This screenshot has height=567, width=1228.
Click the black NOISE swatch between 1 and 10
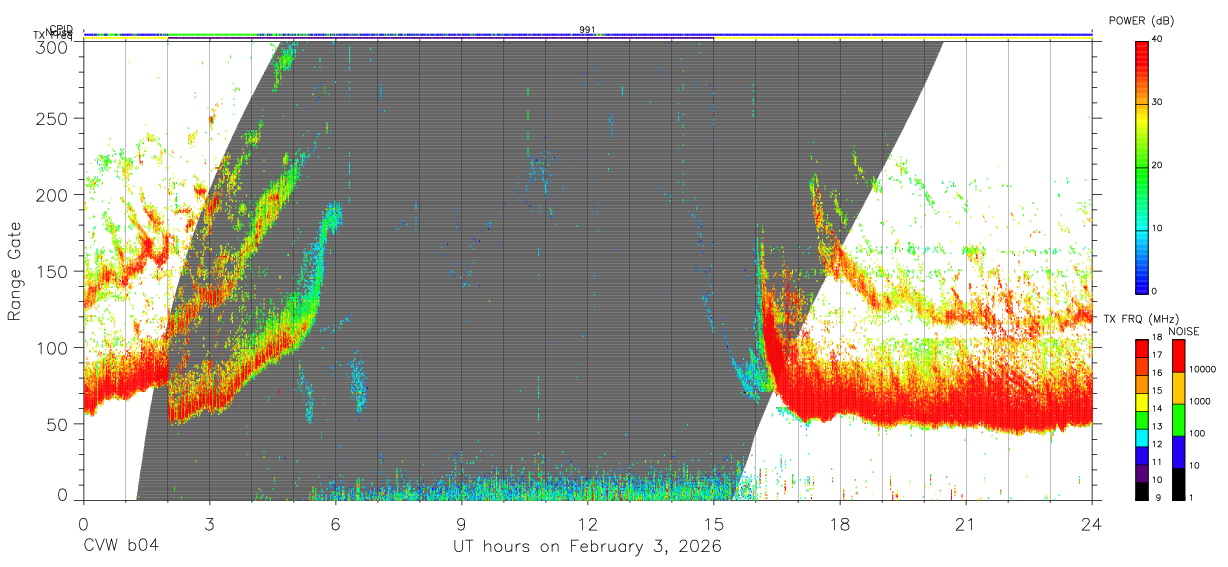tap(1178, 484)
